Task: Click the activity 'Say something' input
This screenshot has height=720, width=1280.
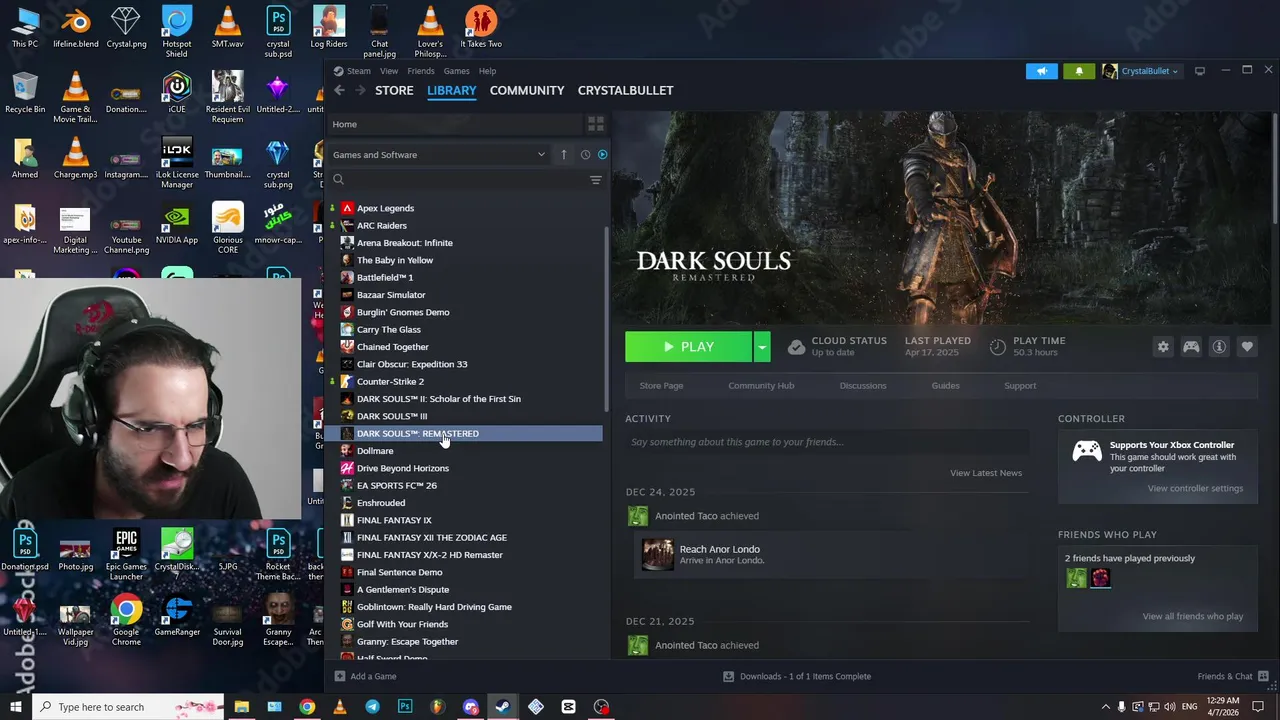Action: point(827,442)
